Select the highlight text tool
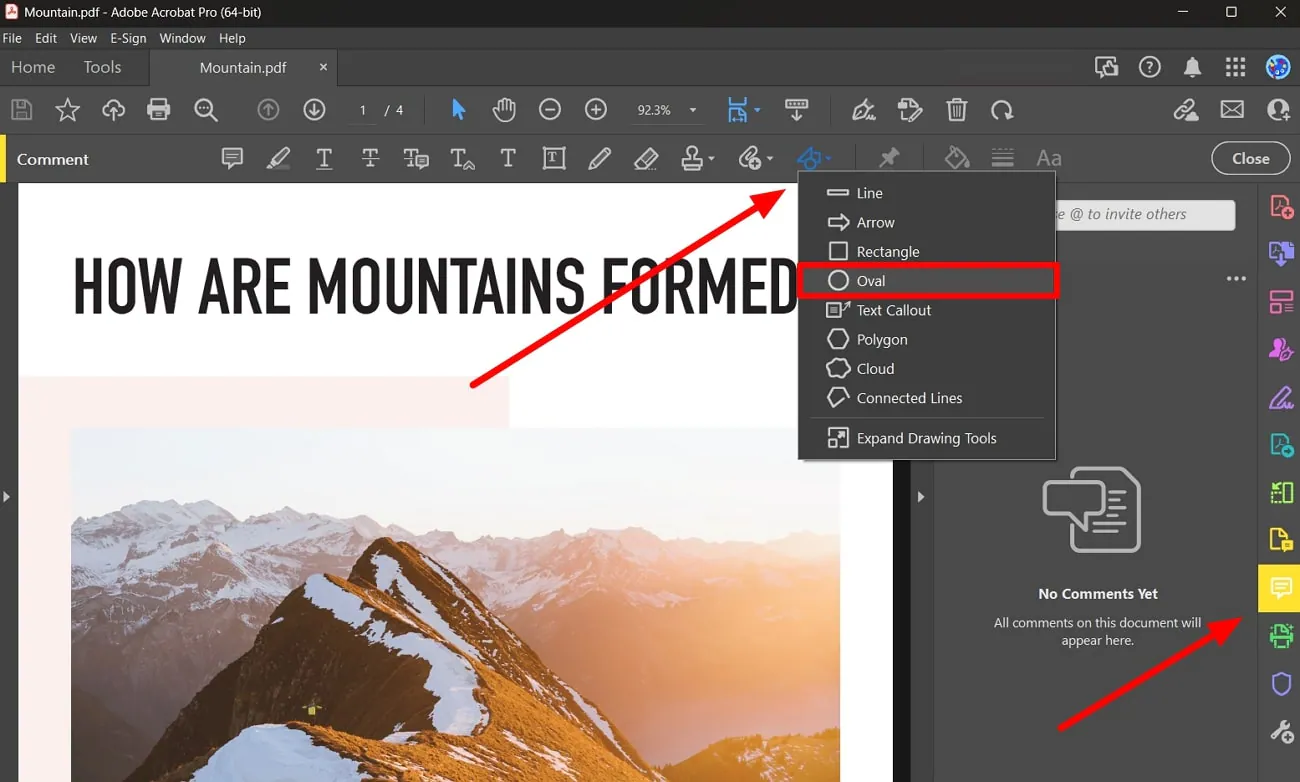The width and height of the screenshot is (1300, 782). (x=278, y=158)
